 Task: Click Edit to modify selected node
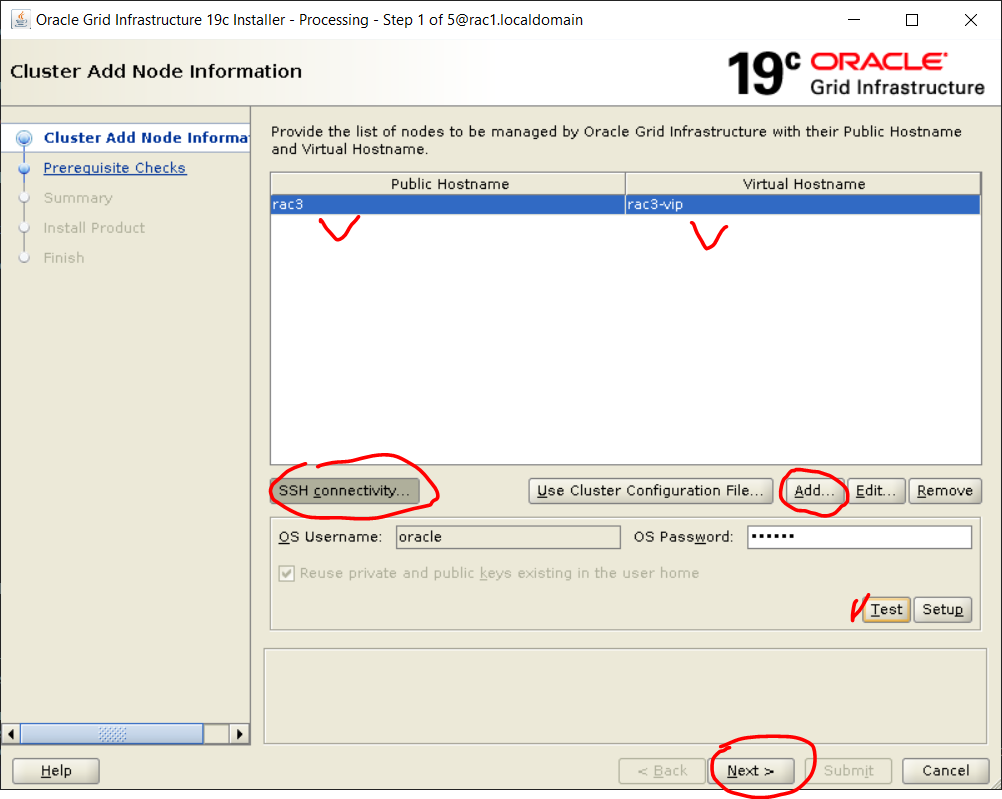pyautogui.click(x=878, y=491)
